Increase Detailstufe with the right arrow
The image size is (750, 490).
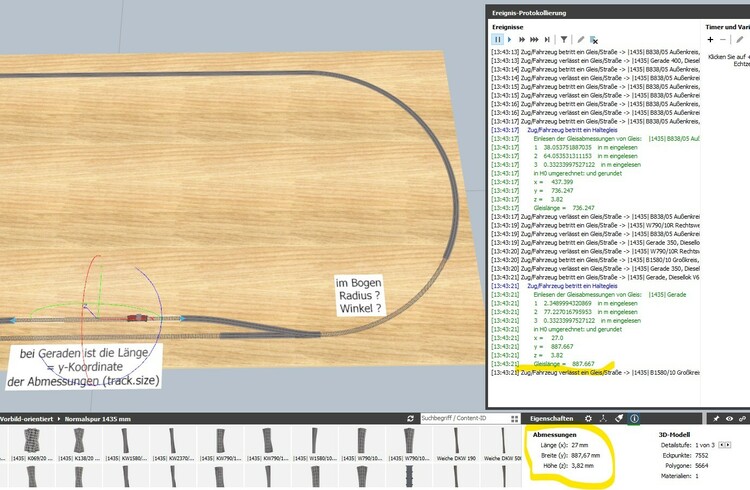coord(728,445)
